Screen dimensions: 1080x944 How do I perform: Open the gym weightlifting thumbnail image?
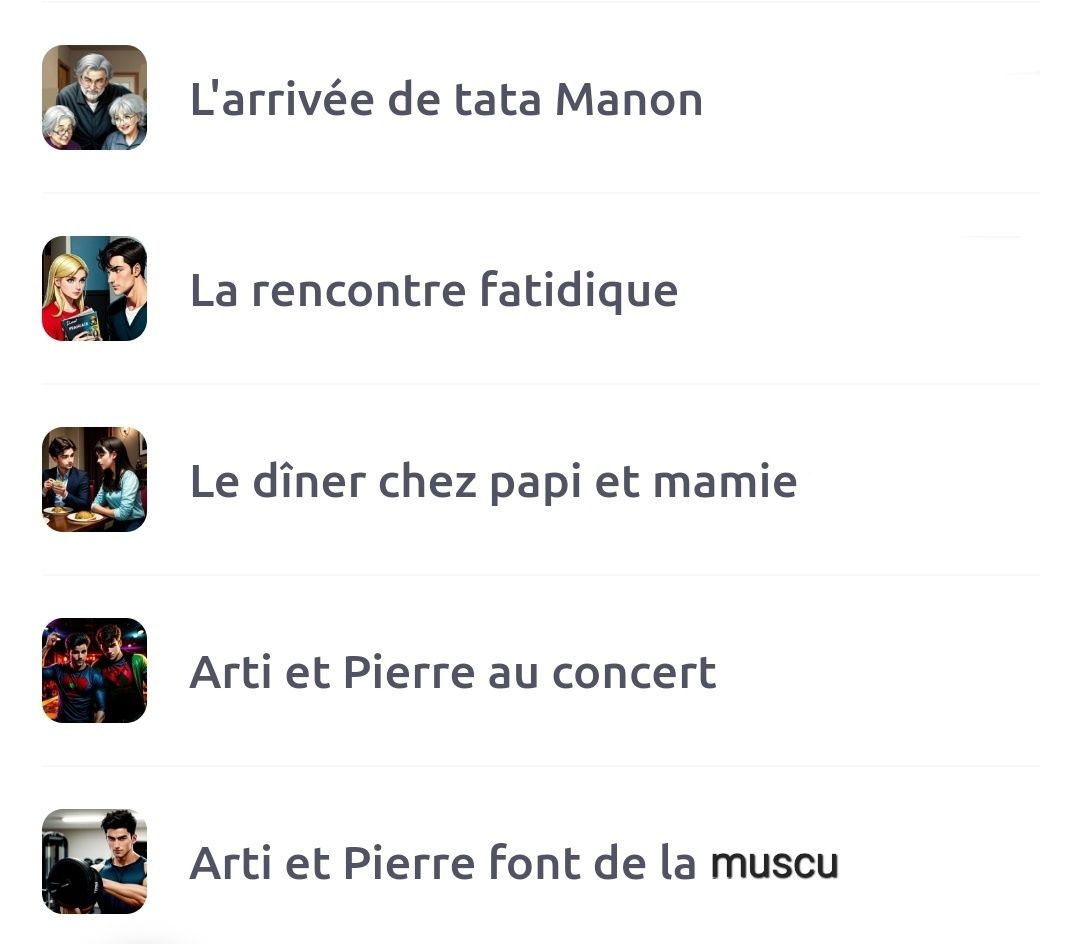94,861
